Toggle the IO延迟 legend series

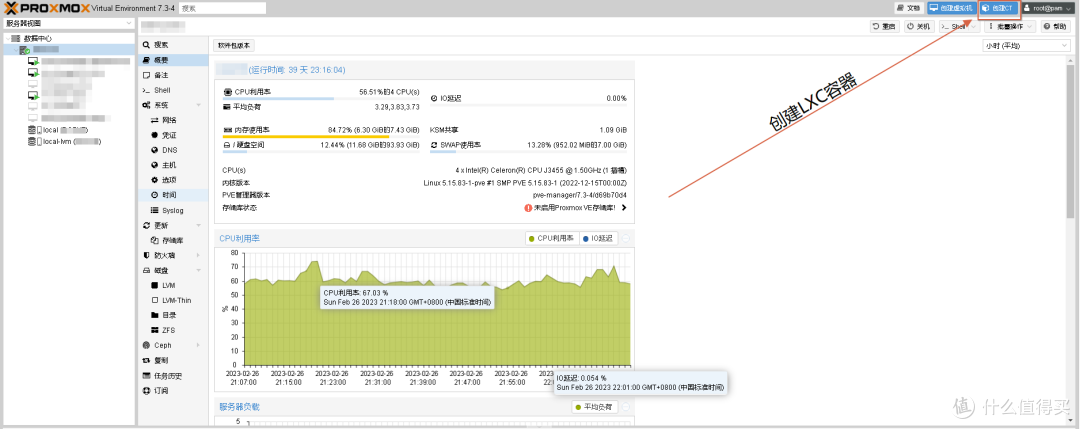point(599,238)
